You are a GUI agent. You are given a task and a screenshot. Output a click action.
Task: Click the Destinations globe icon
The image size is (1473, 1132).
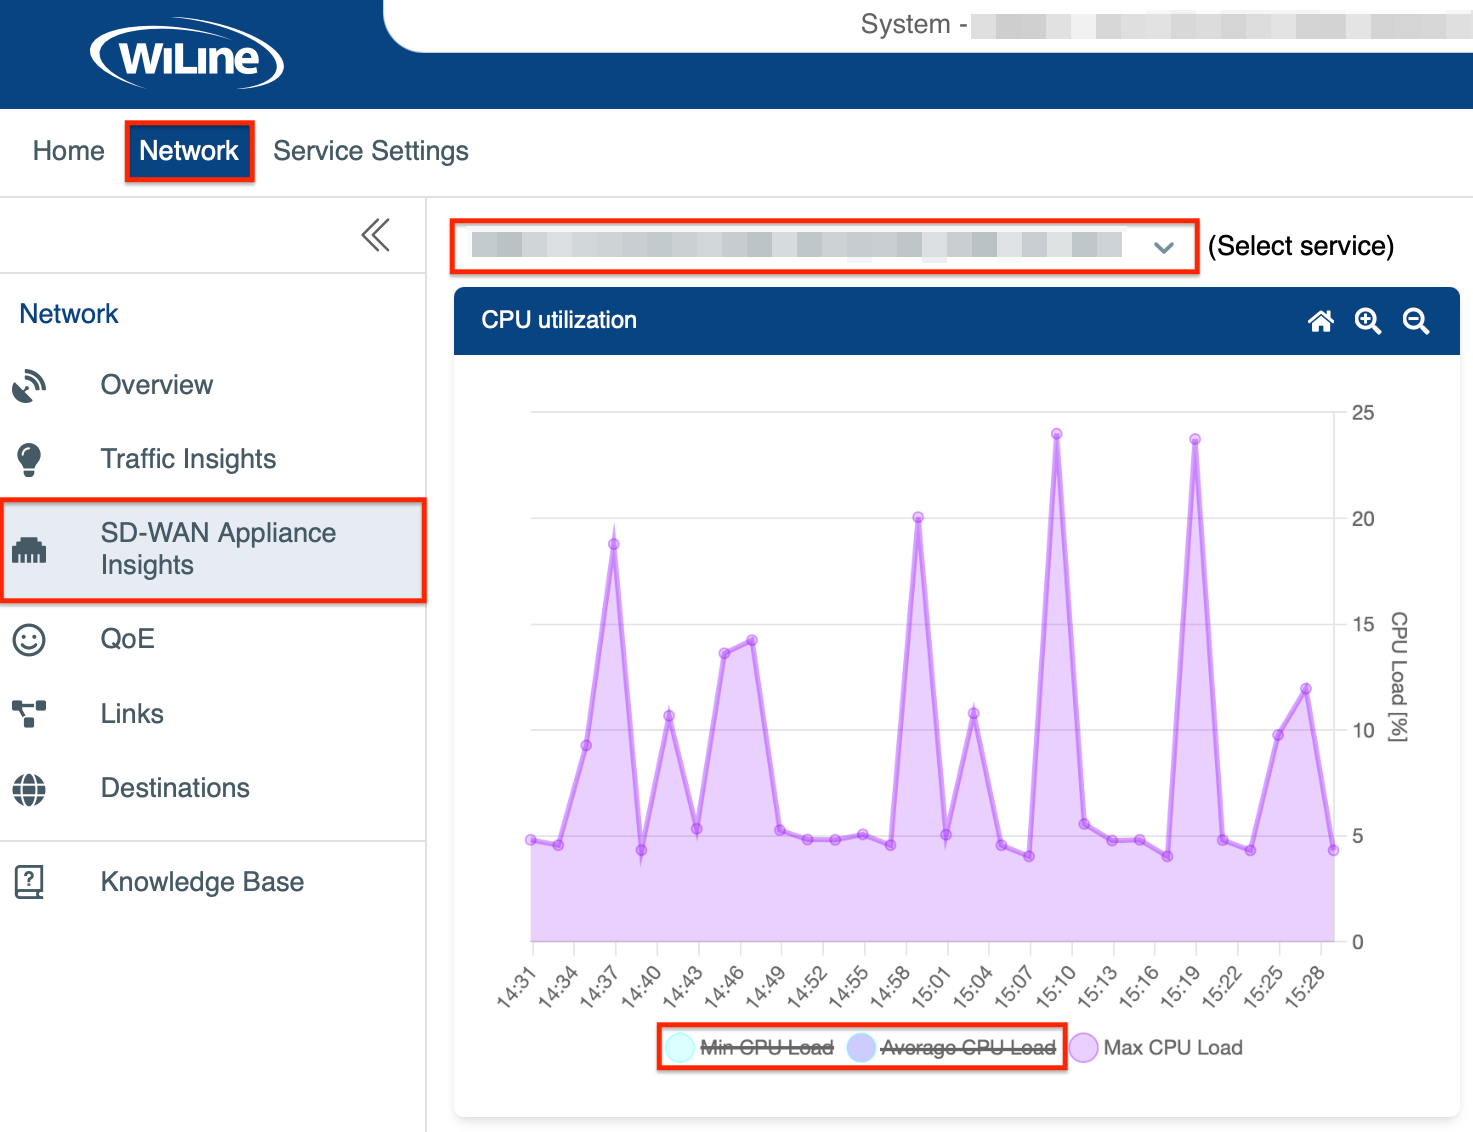coord(29,789)
